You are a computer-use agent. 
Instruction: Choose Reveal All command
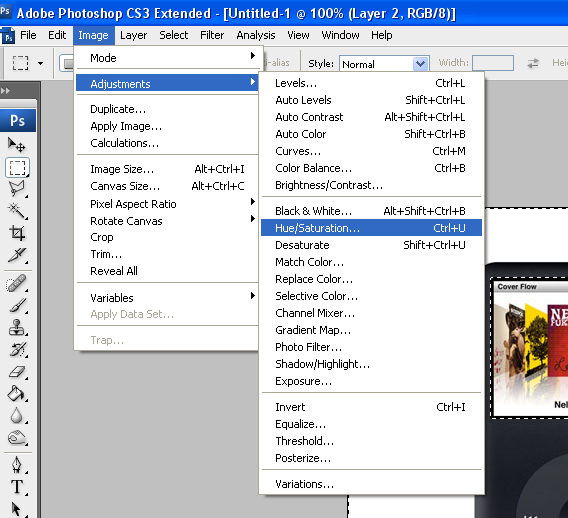167,271
